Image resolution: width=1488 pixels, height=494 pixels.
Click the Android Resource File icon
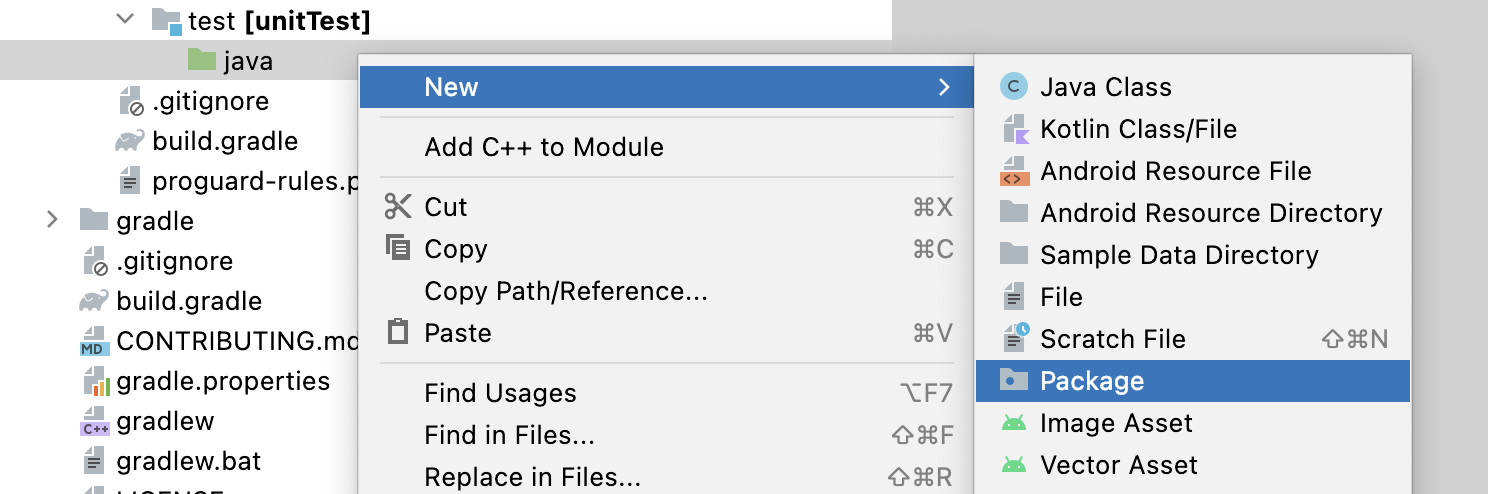point(1014,171)
